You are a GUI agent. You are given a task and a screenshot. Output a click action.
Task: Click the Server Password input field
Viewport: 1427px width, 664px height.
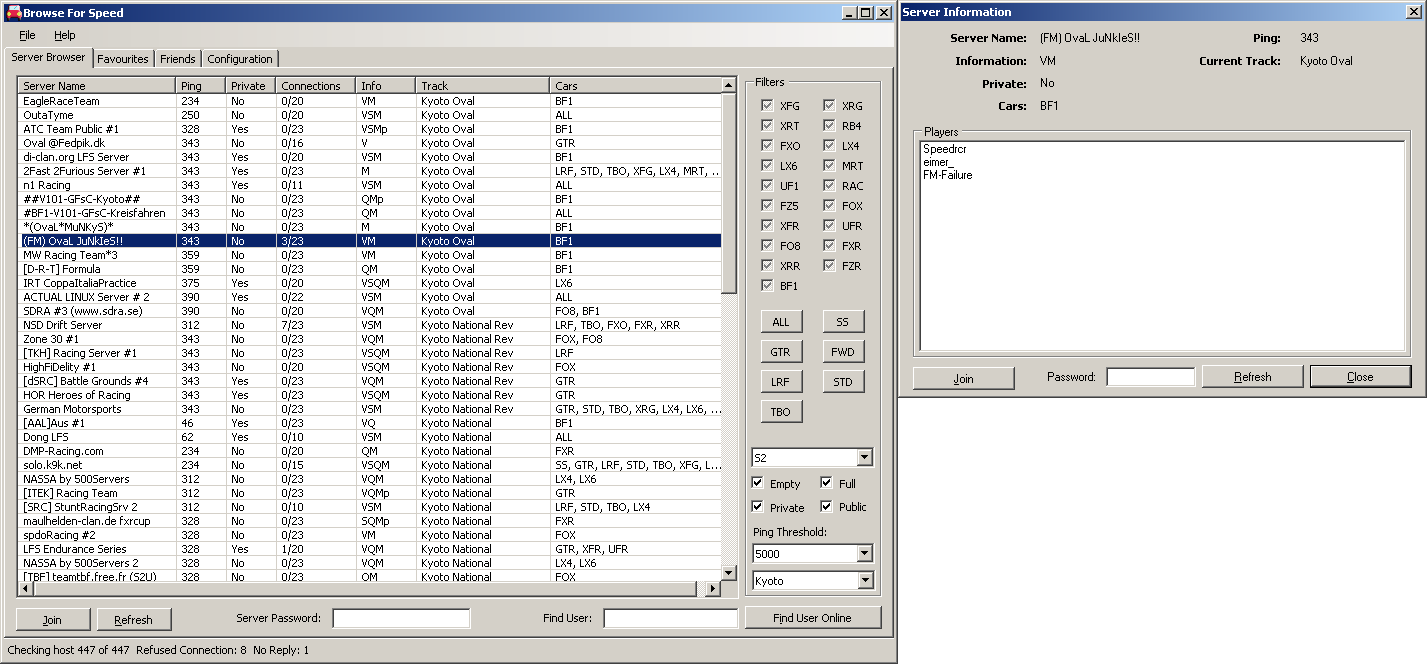[x=401, y=618]
